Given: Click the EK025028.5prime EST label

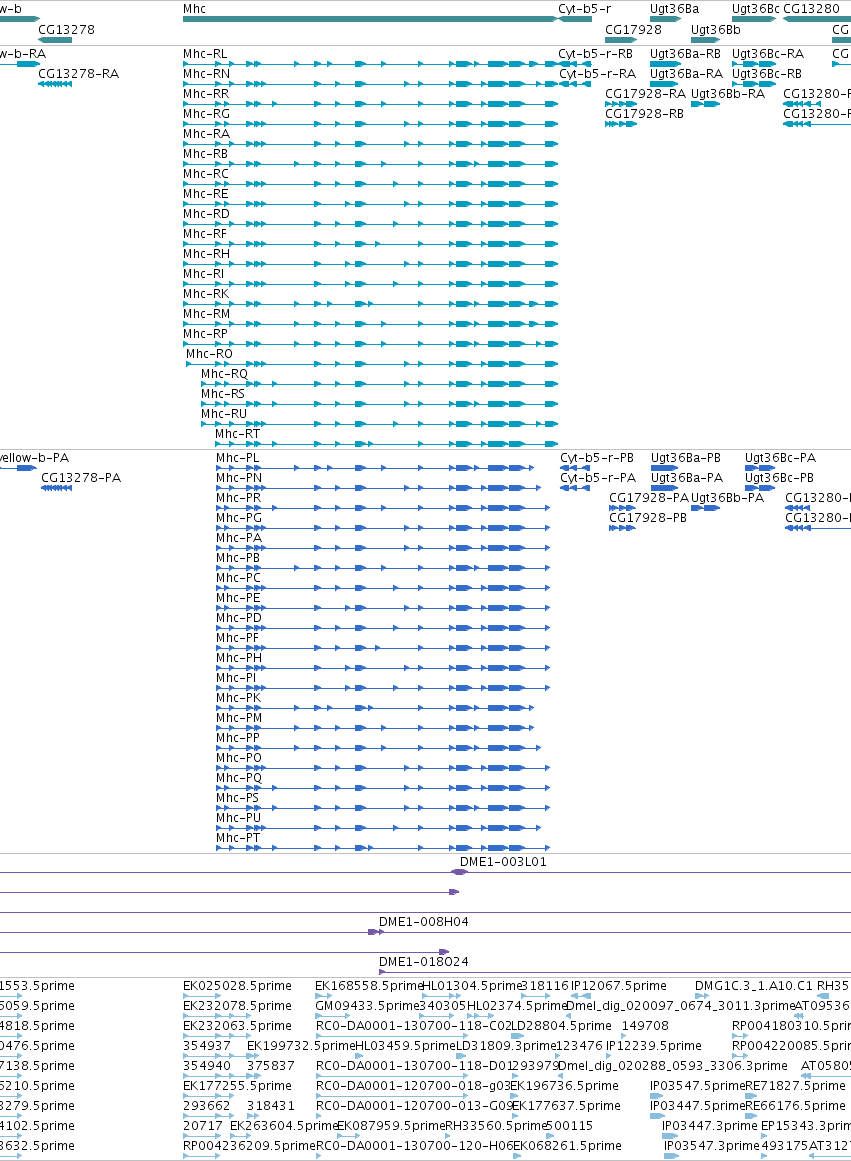Looking at the screenshot, I should pyautogui.click(x=237, y=986).
